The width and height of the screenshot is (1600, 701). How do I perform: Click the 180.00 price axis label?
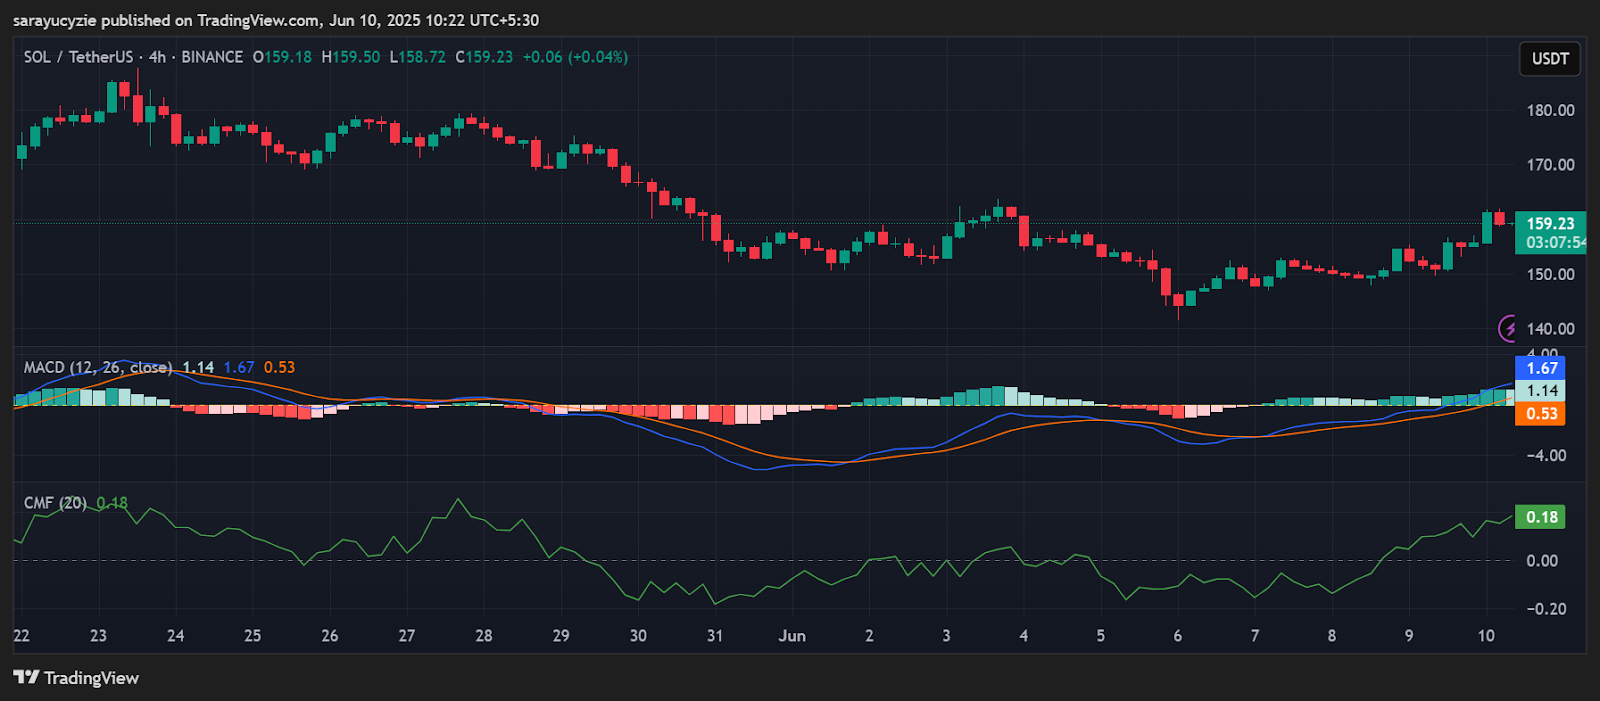[1550, 110]
